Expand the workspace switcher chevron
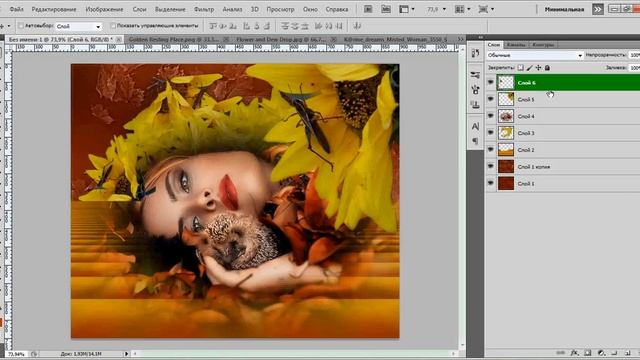The image size is (640, 360). pyautogui.click(x=598, y=9)
